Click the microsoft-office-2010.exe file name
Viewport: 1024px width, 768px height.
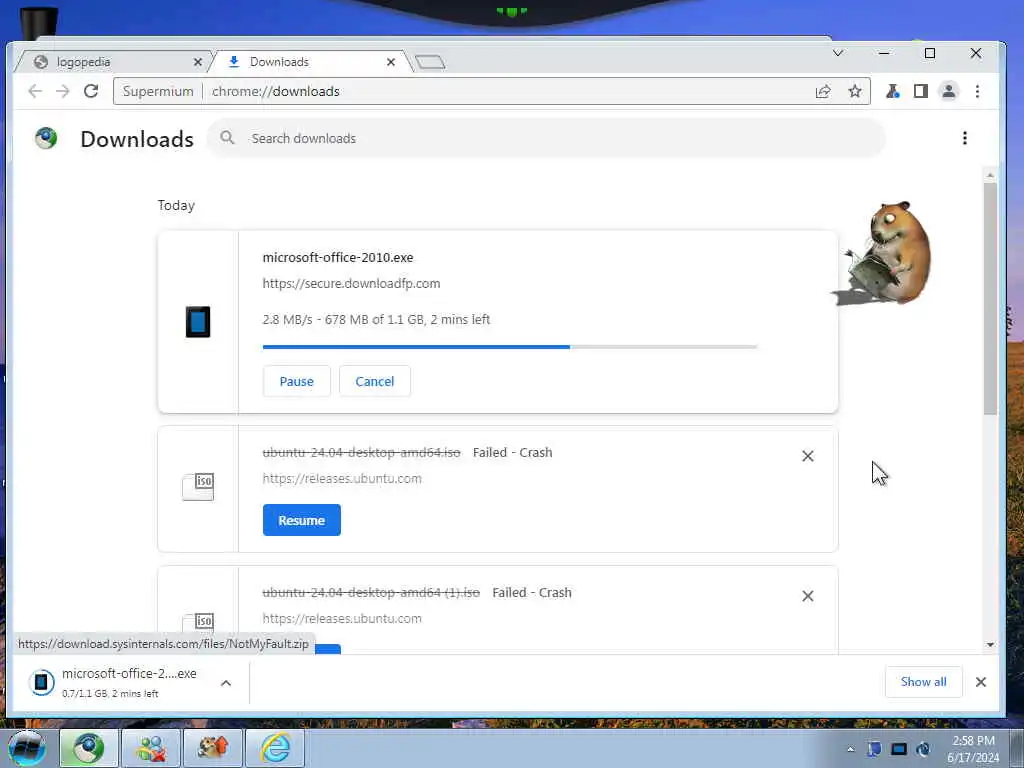click(x=338, y=257)
